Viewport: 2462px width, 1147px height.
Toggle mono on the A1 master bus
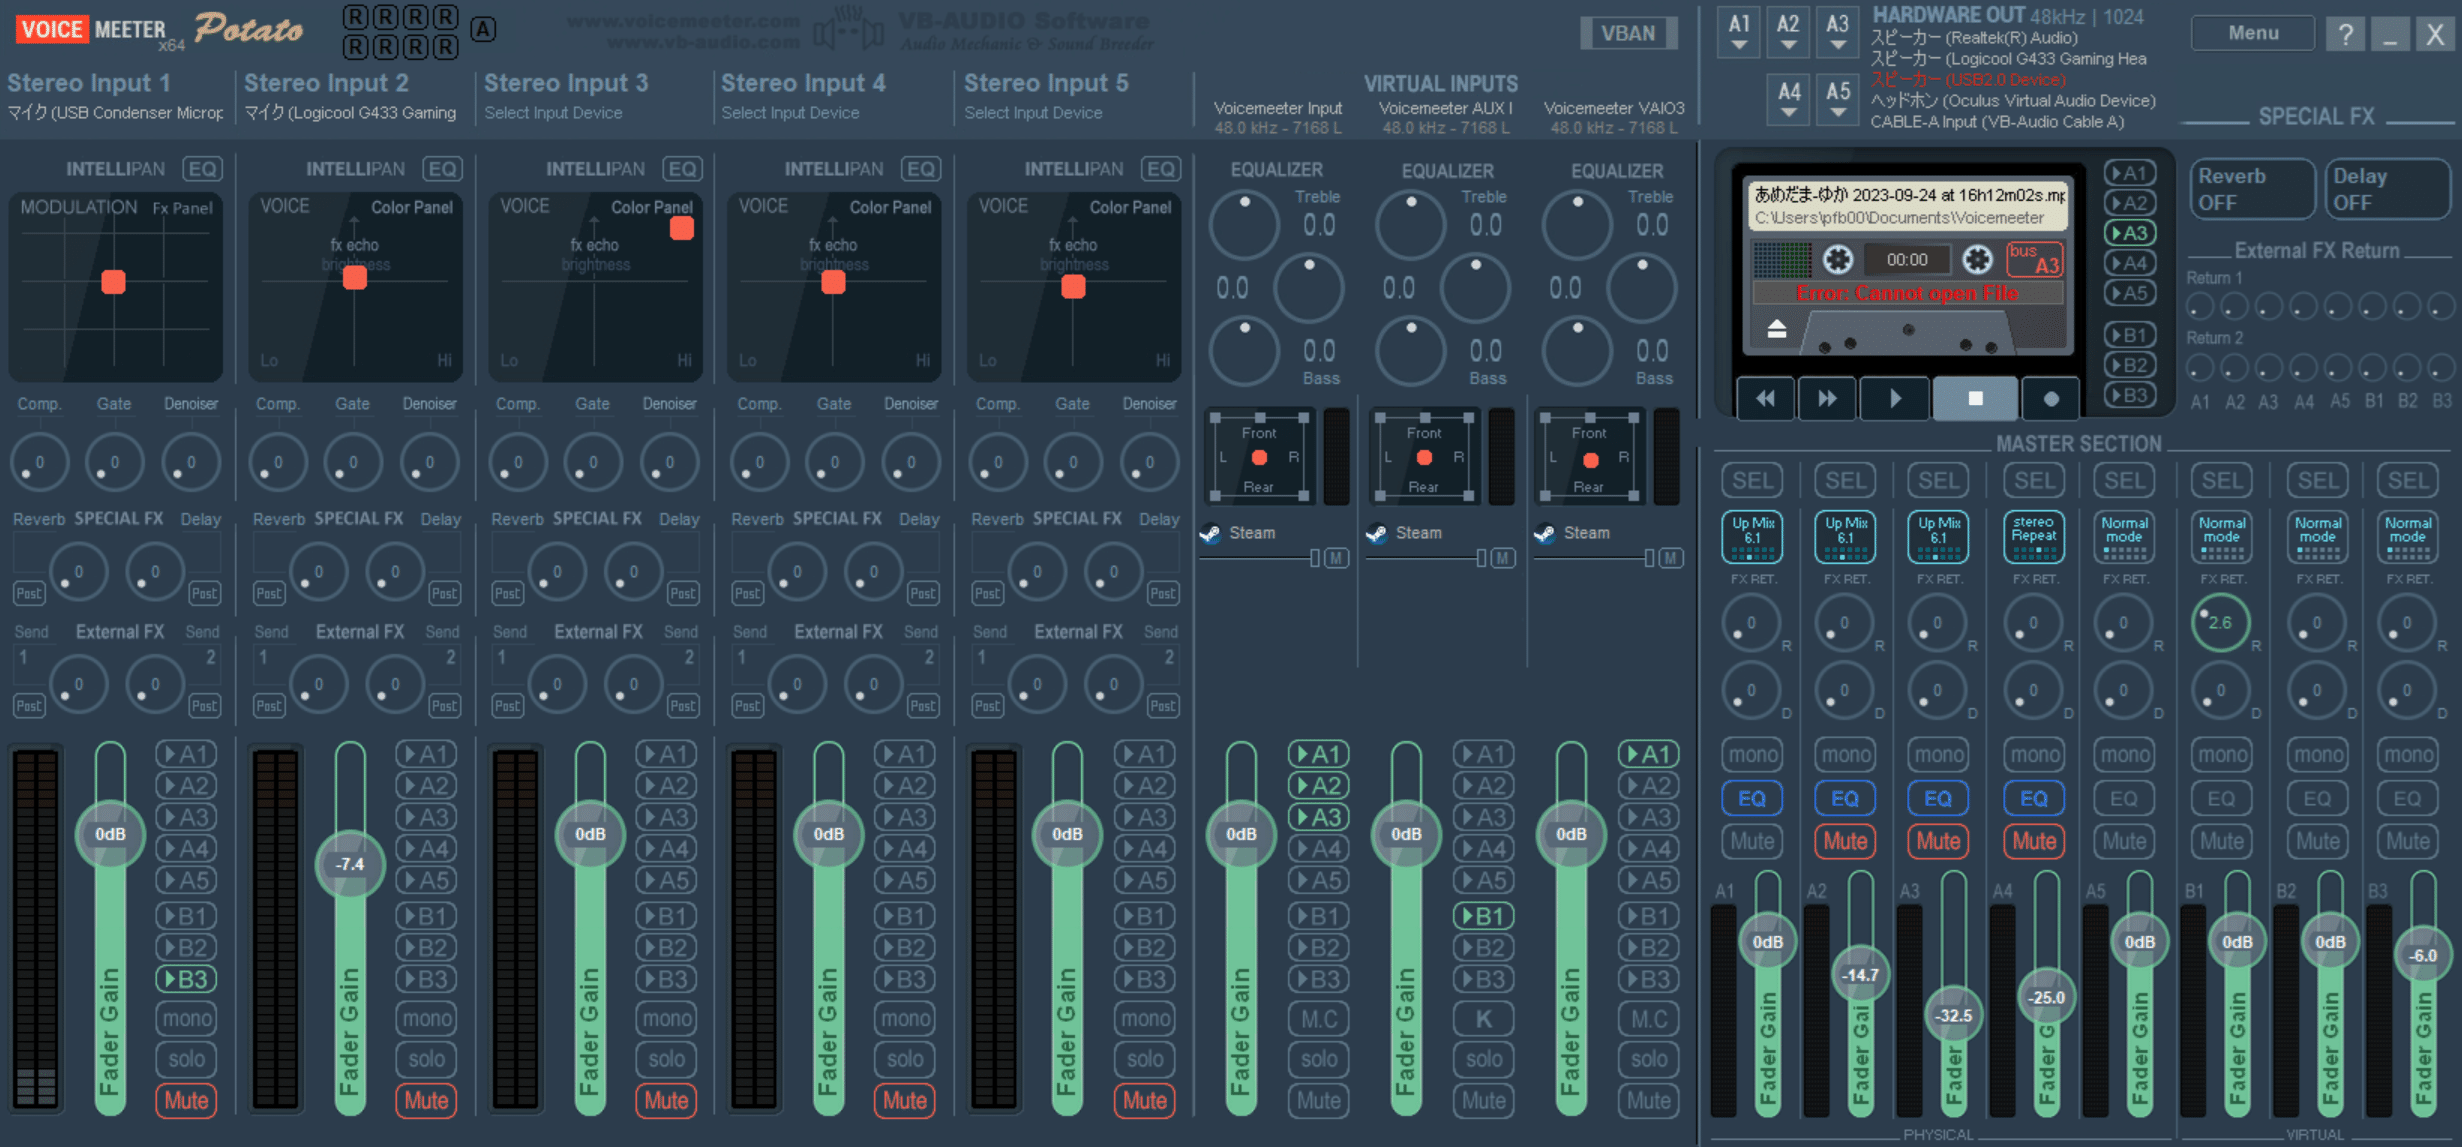pyautogui.click(x=1752, y=754)
